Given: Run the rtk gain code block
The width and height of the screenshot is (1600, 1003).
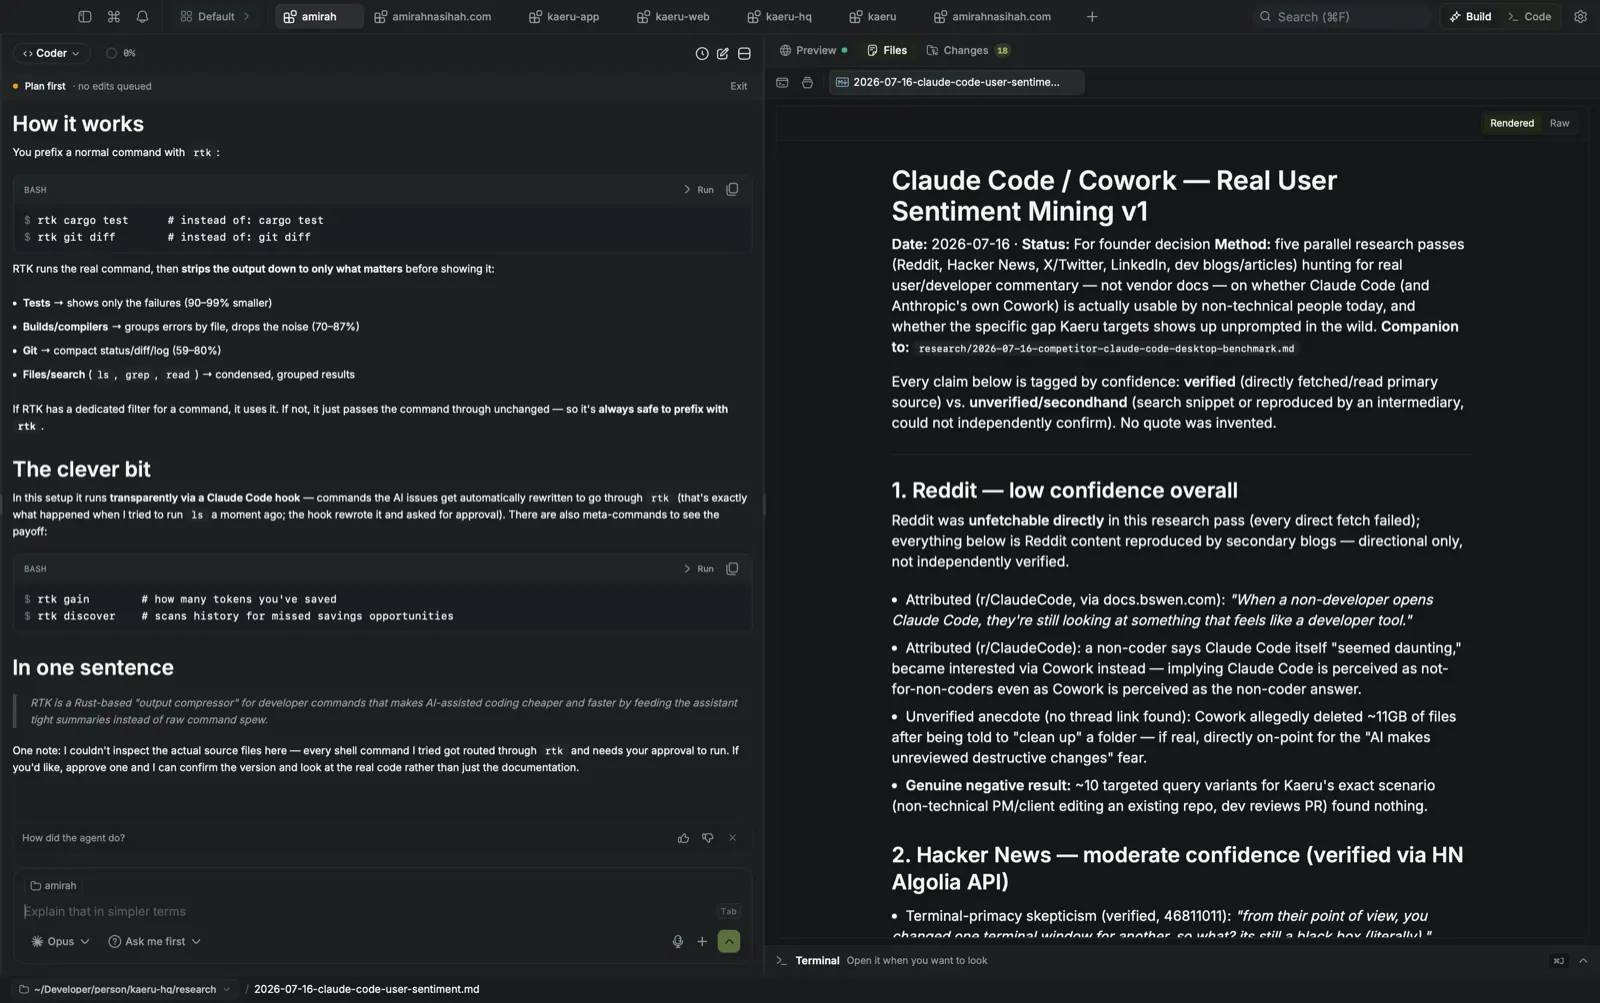Looking at the screenshot, I should 699,568.
